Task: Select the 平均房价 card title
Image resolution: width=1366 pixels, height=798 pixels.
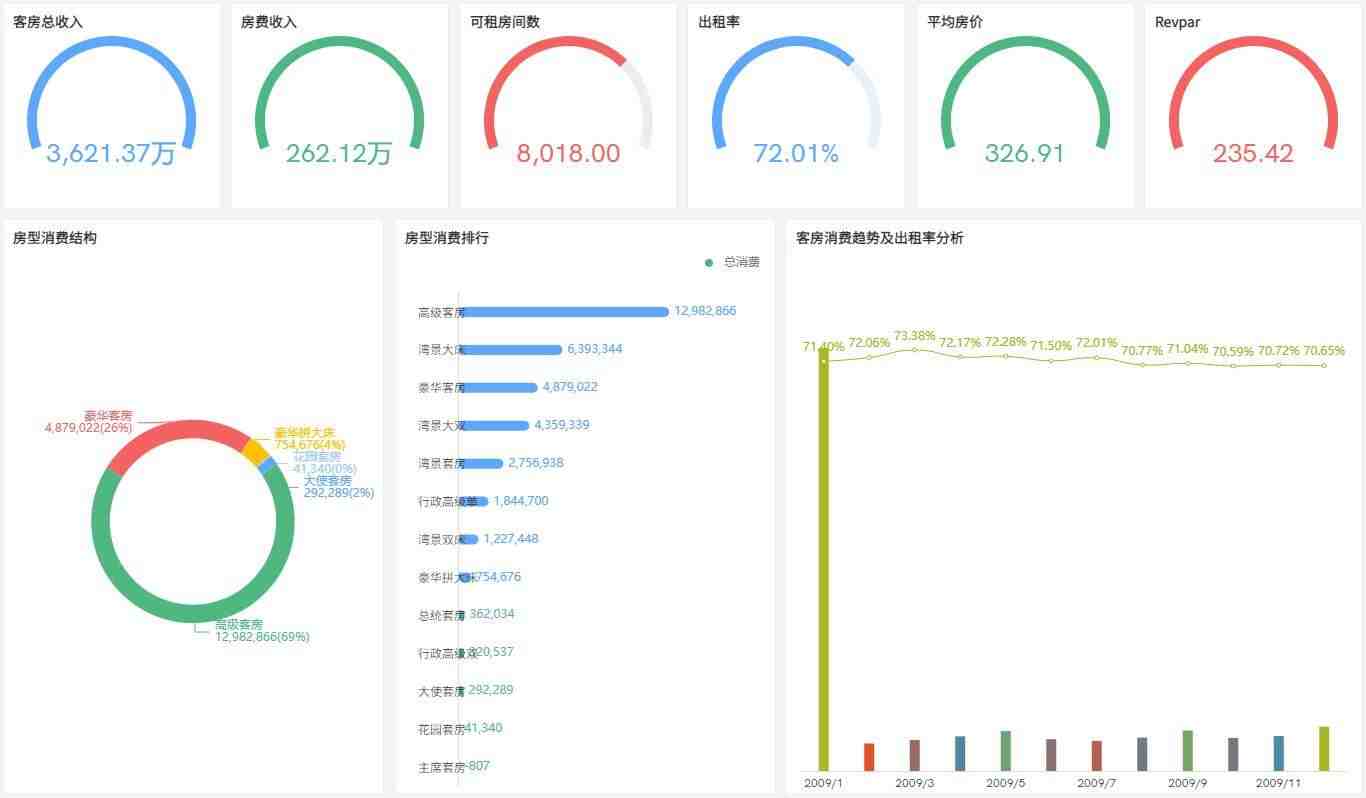Action: [955, 22]
